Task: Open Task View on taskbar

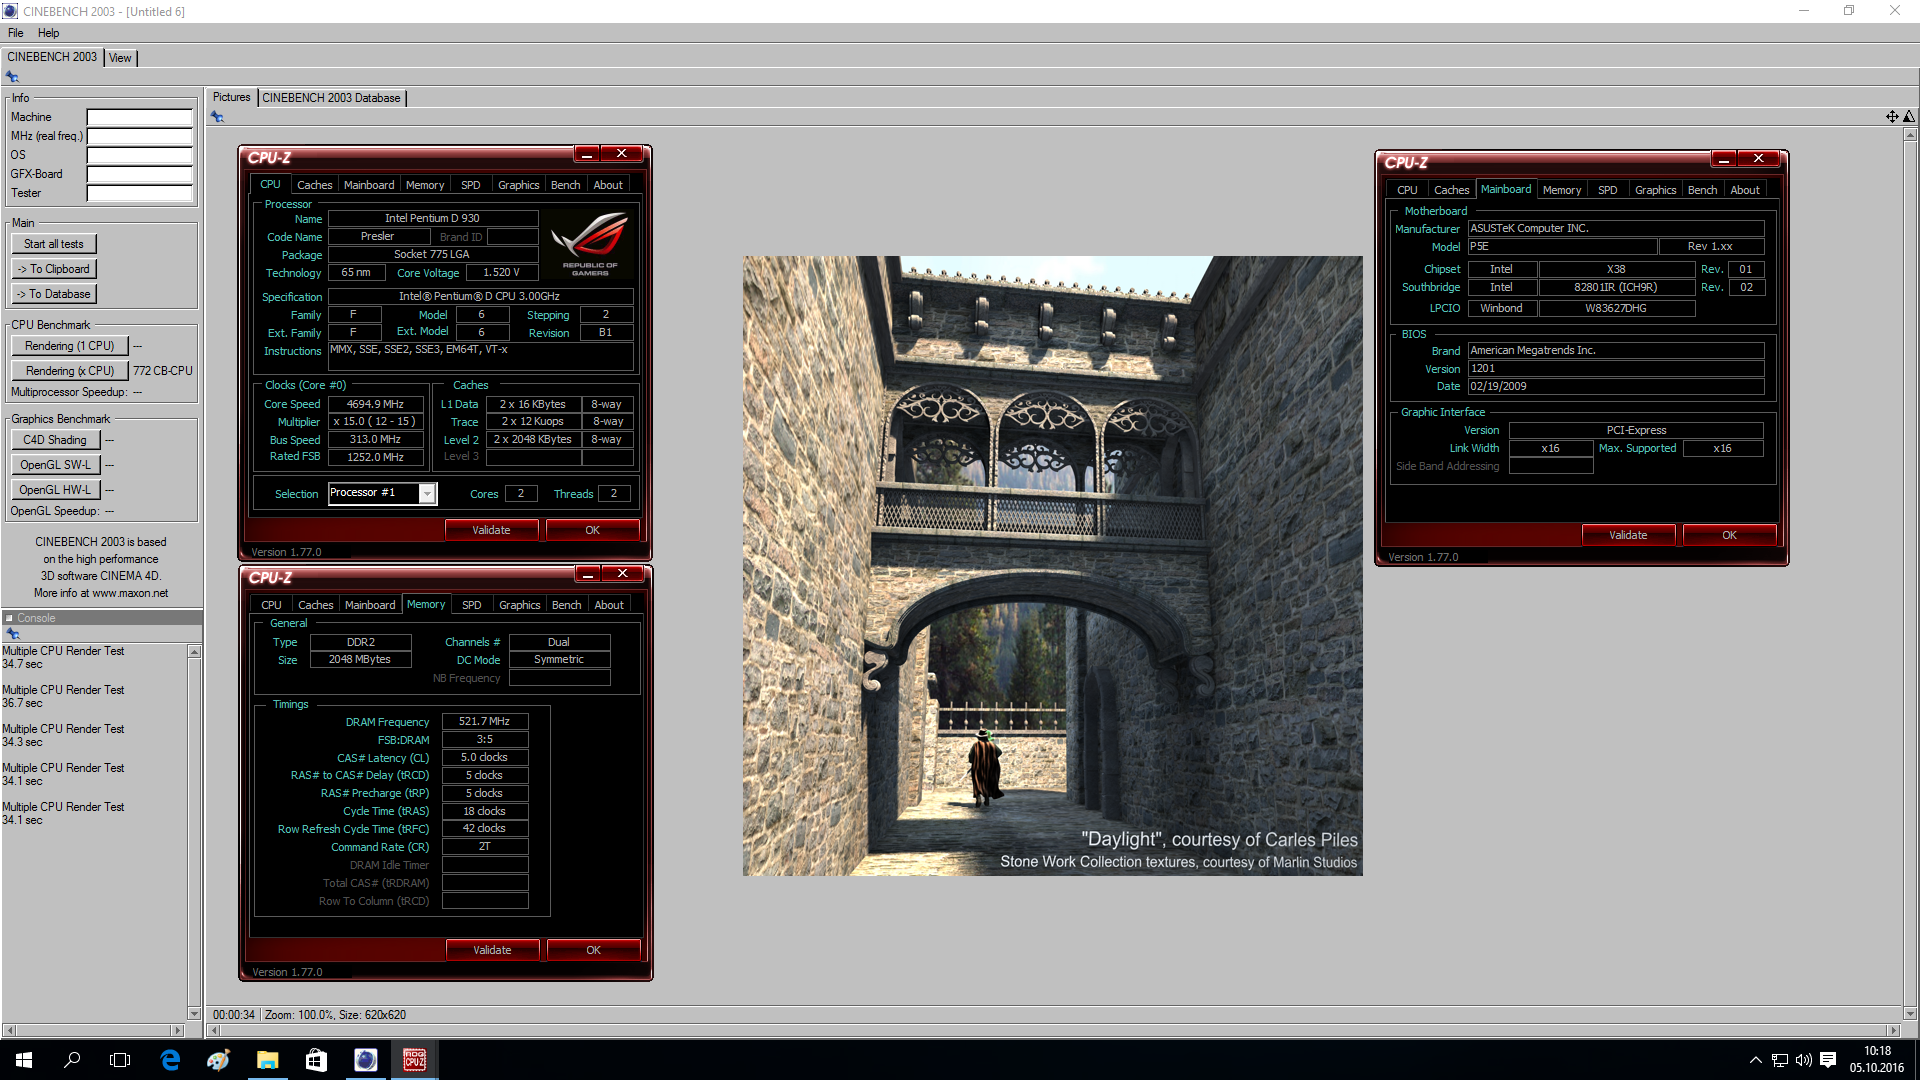Action: tap(120, 1060)
